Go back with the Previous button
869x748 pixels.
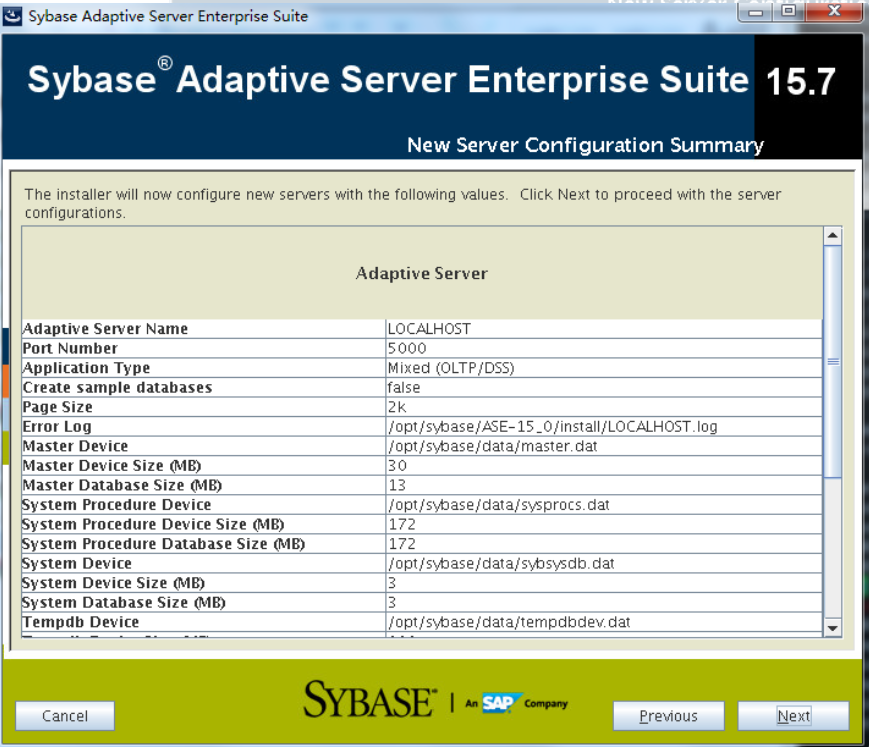[x=668, y=716]
